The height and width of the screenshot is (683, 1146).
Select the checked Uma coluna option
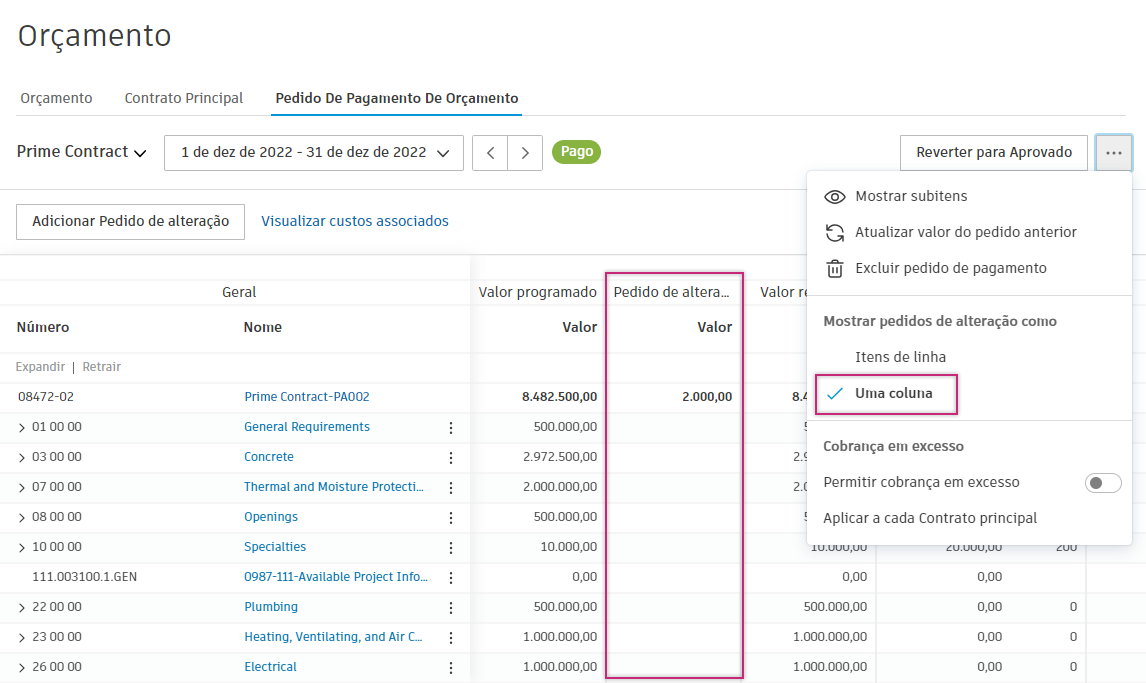[886, 394]
